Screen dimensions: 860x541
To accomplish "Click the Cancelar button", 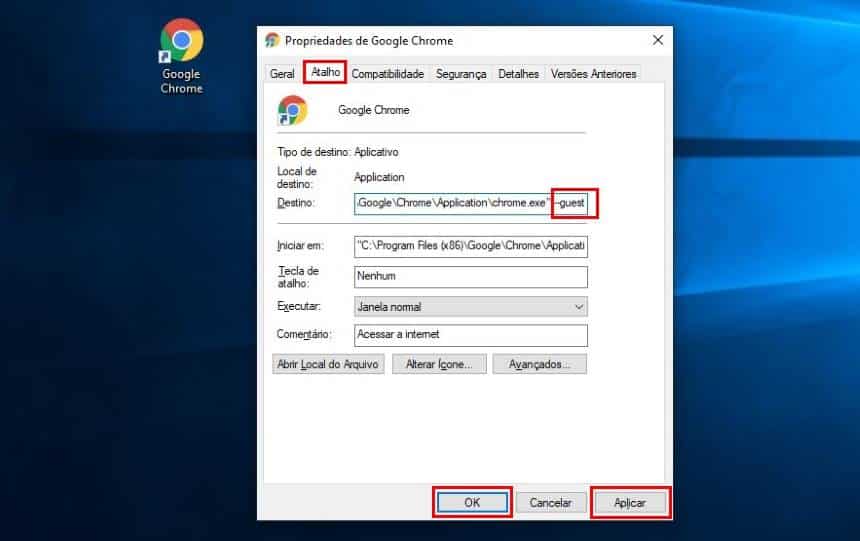I will [x=551, y=503].
